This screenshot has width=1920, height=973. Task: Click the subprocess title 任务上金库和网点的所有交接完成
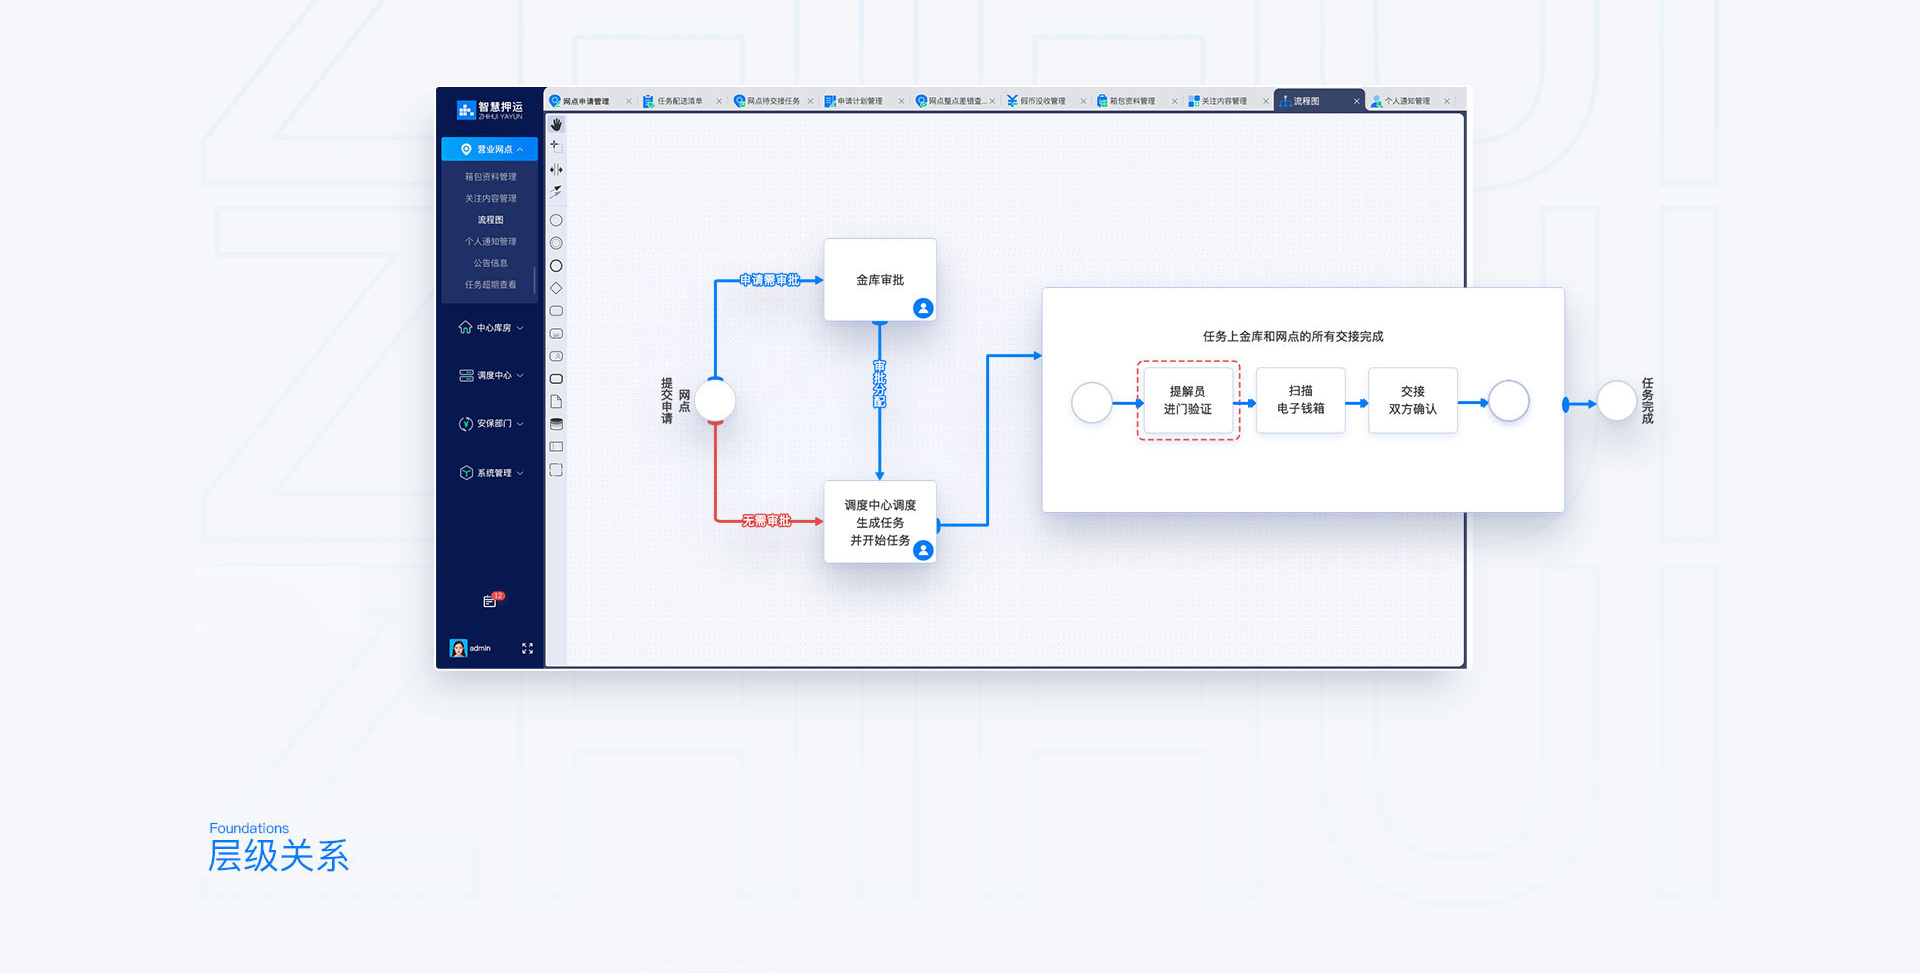1293,336
